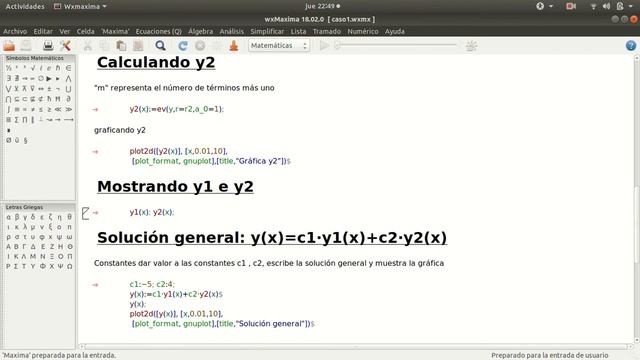Open the Simplificar menu
Image resolution: width=640 pixels, height=360 pixels.
point(267,31)
